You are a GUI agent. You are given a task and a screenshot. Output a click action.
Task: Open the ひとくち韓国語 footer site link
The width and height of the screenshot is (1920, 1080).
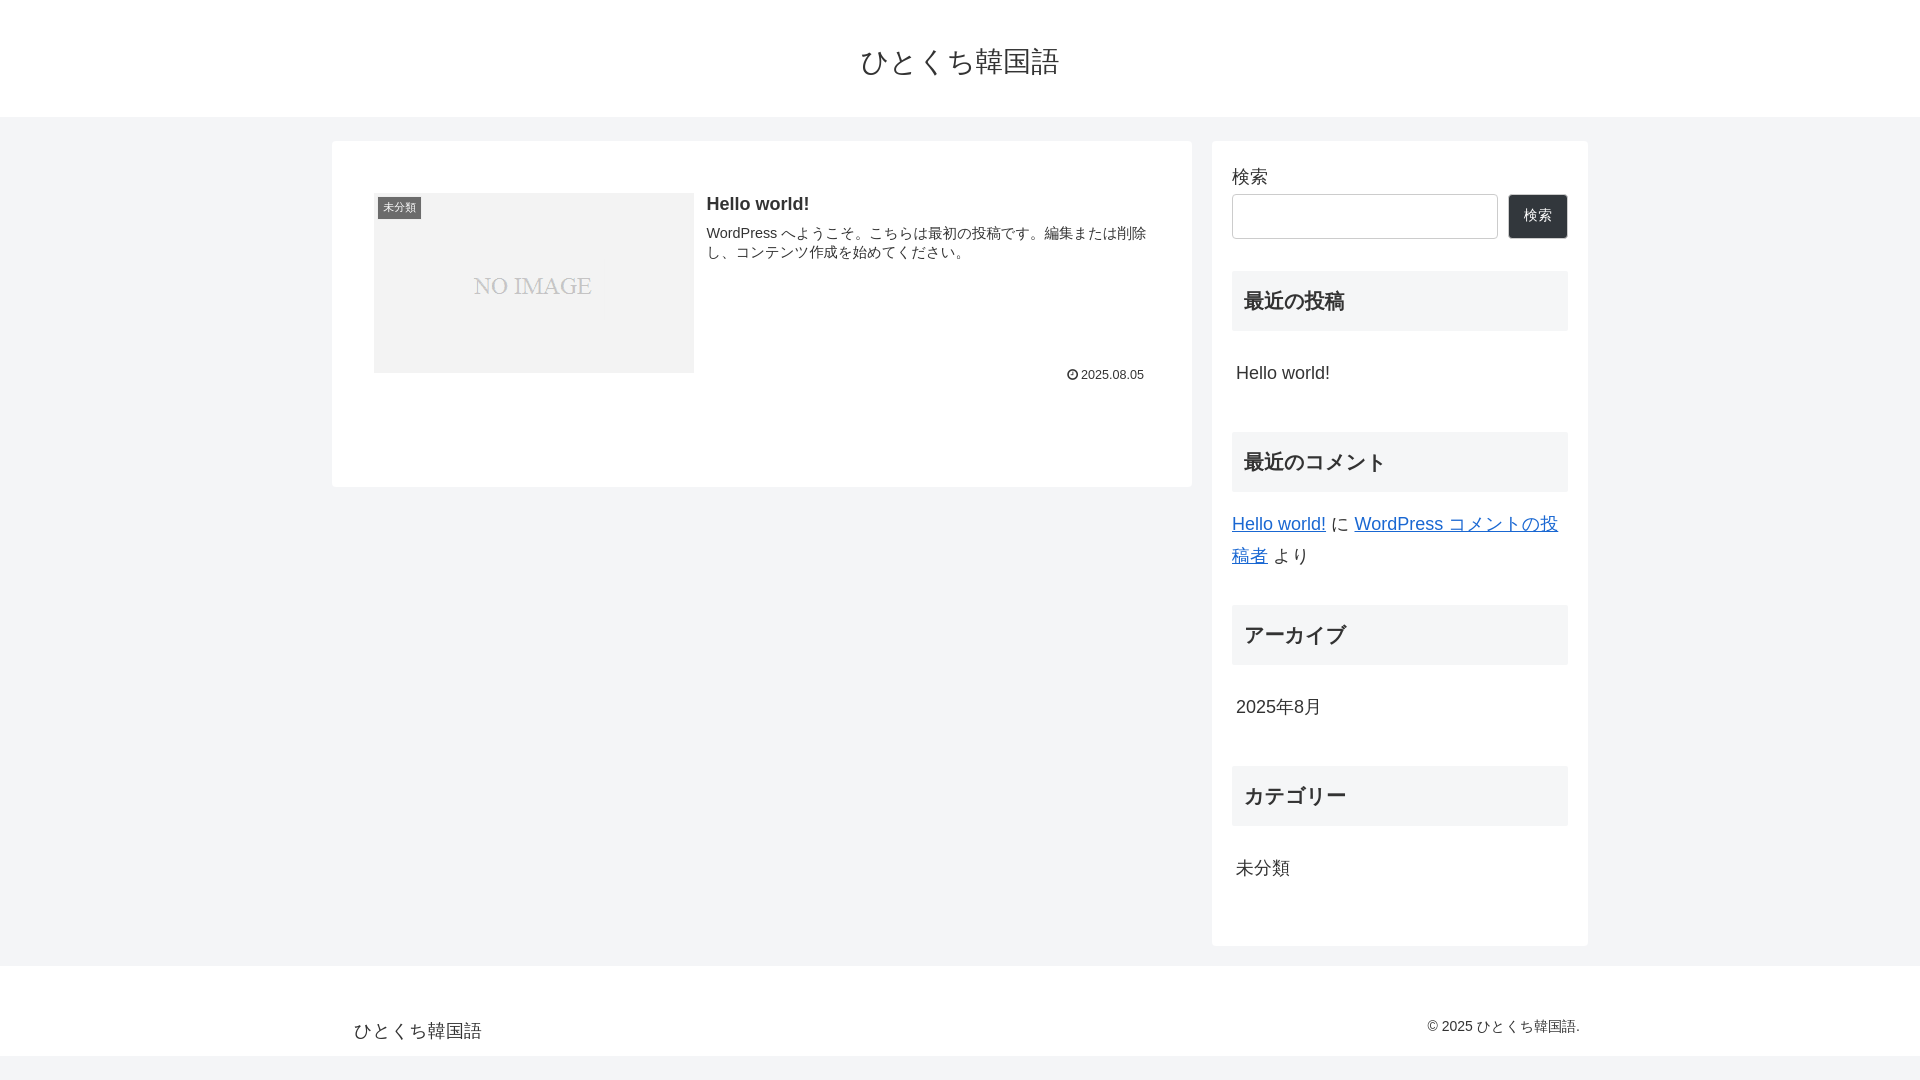click(x=417, y=1031)
